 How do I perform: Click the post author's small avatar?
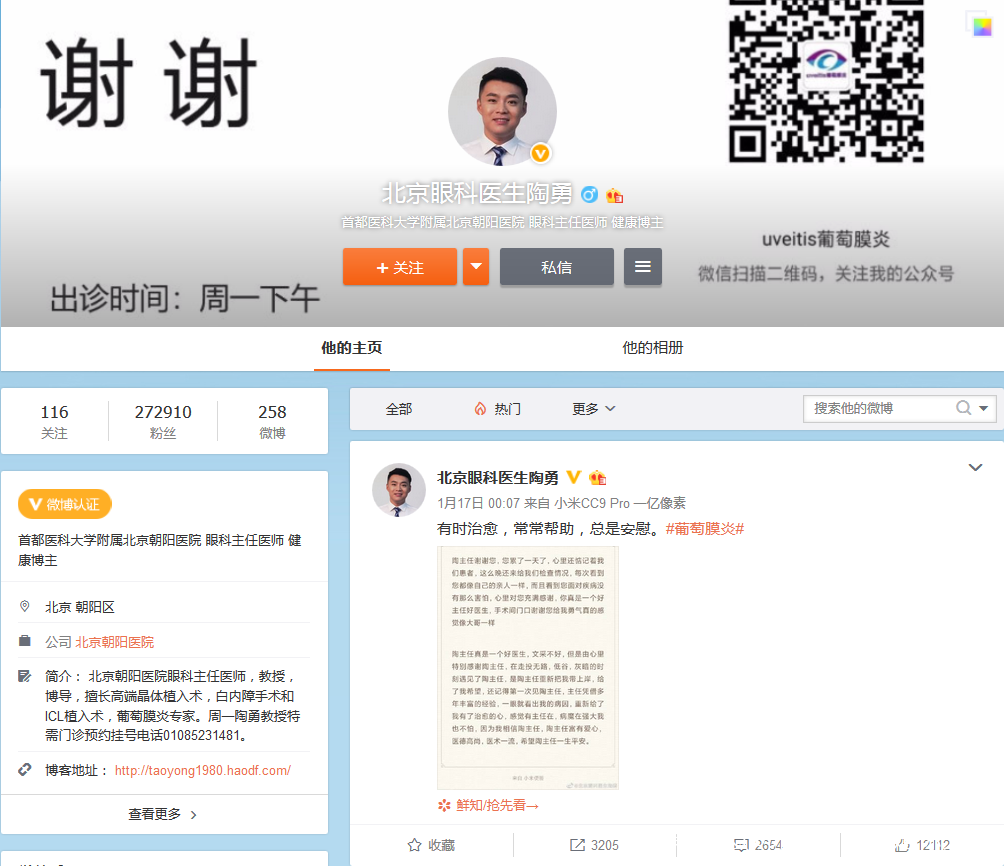[399, 490]
